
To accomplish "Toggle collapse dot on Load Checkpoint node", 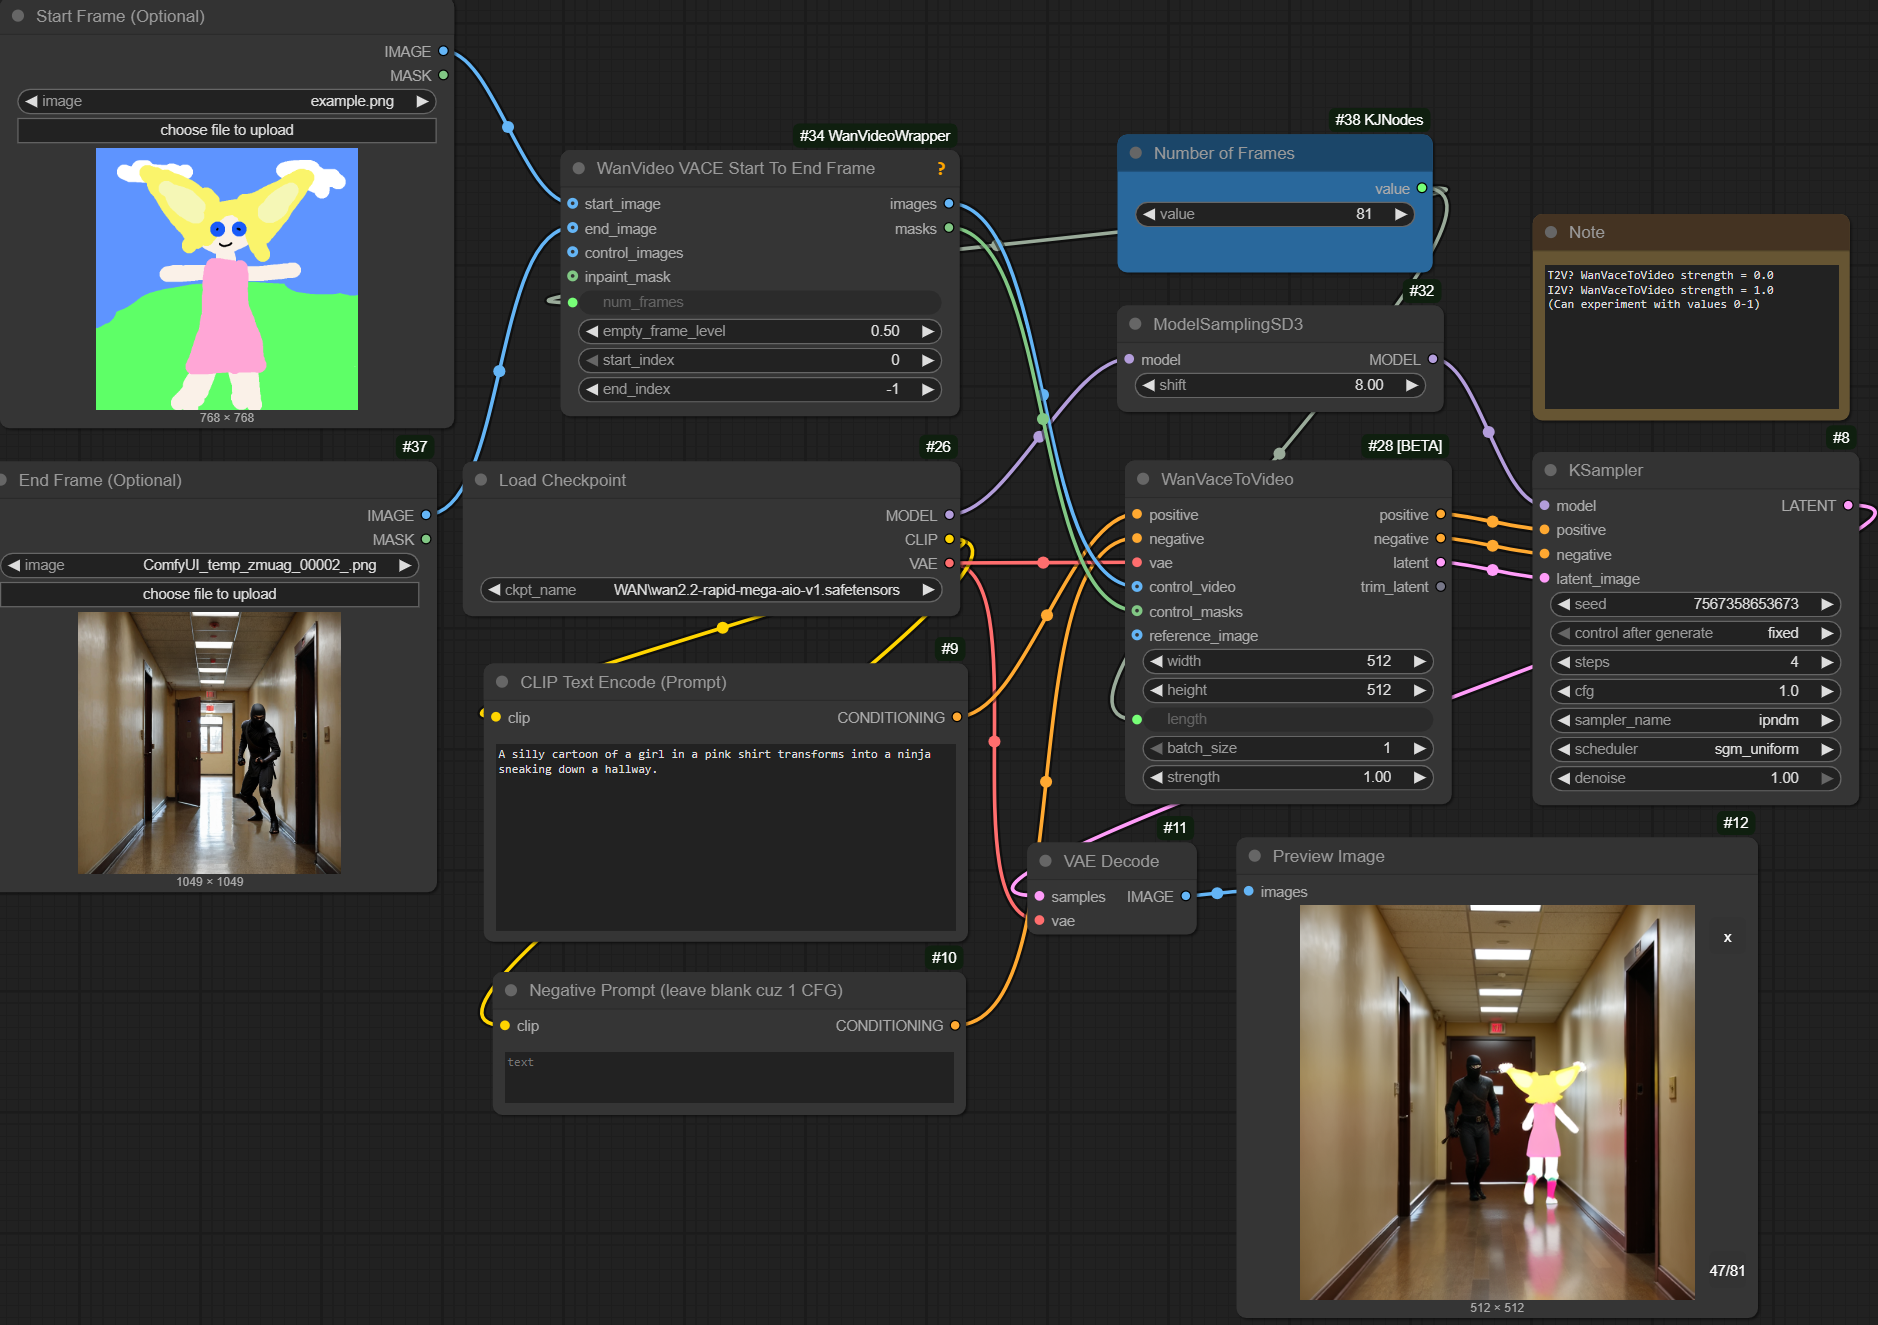I will (481, 480).
